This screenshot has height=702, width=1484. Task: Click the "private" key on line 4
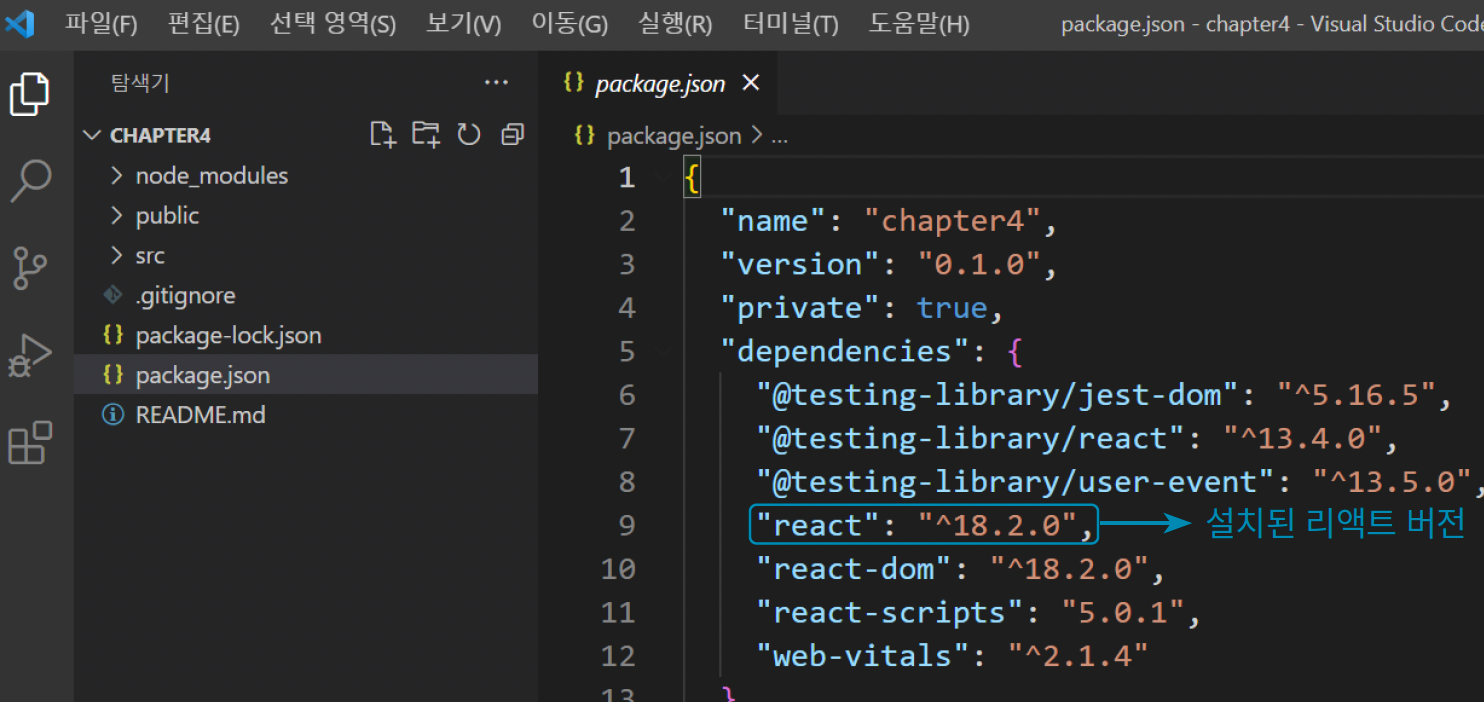click(799, 308)
